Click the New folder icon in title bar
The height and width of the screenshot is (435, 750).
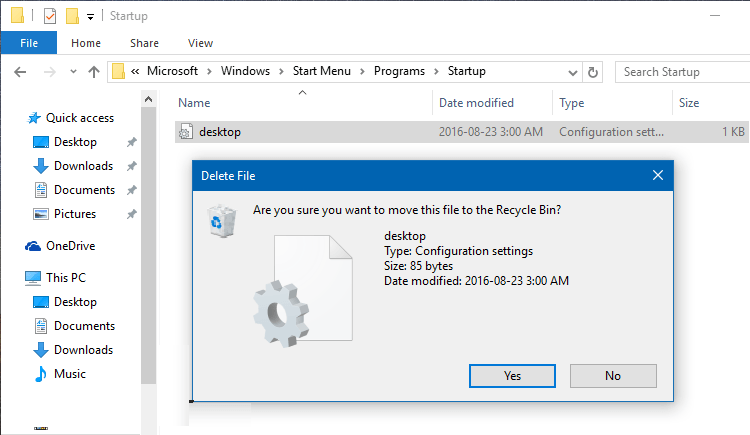tap(72, 16)
